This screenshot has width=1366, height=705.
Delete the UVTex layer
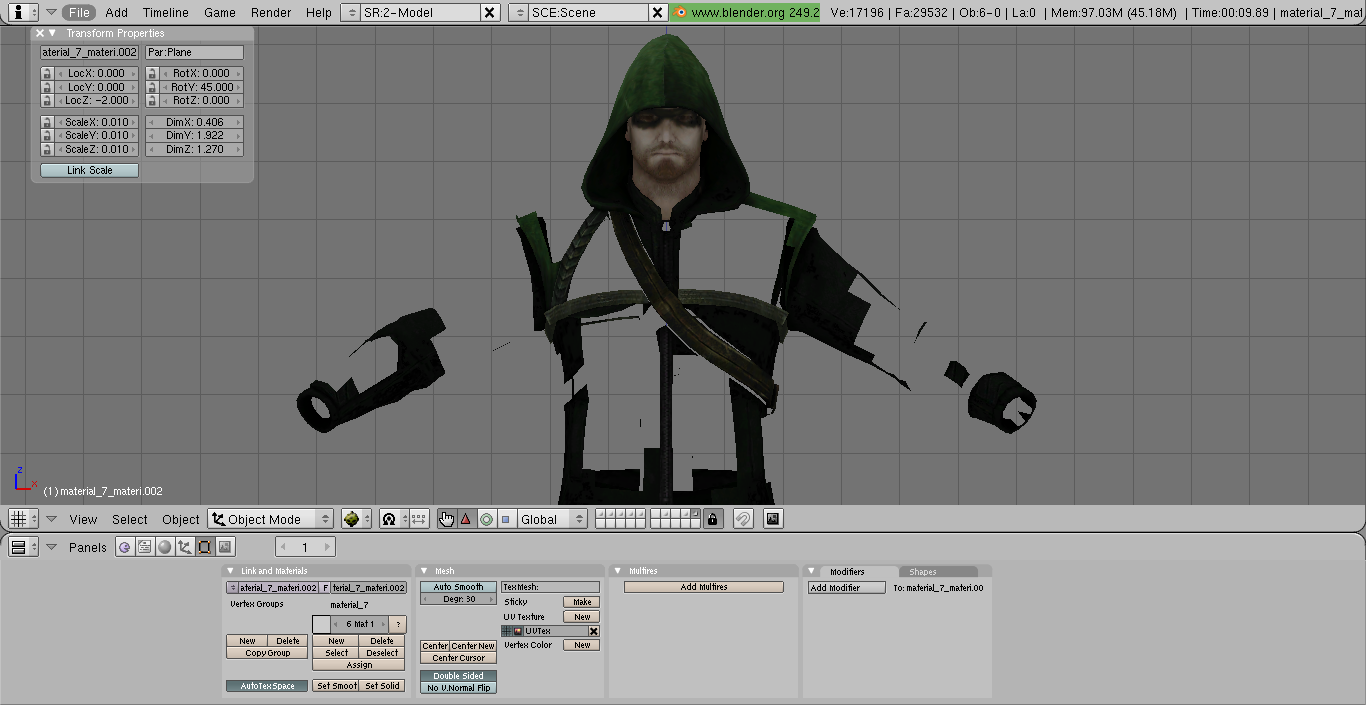click(593, 631)
